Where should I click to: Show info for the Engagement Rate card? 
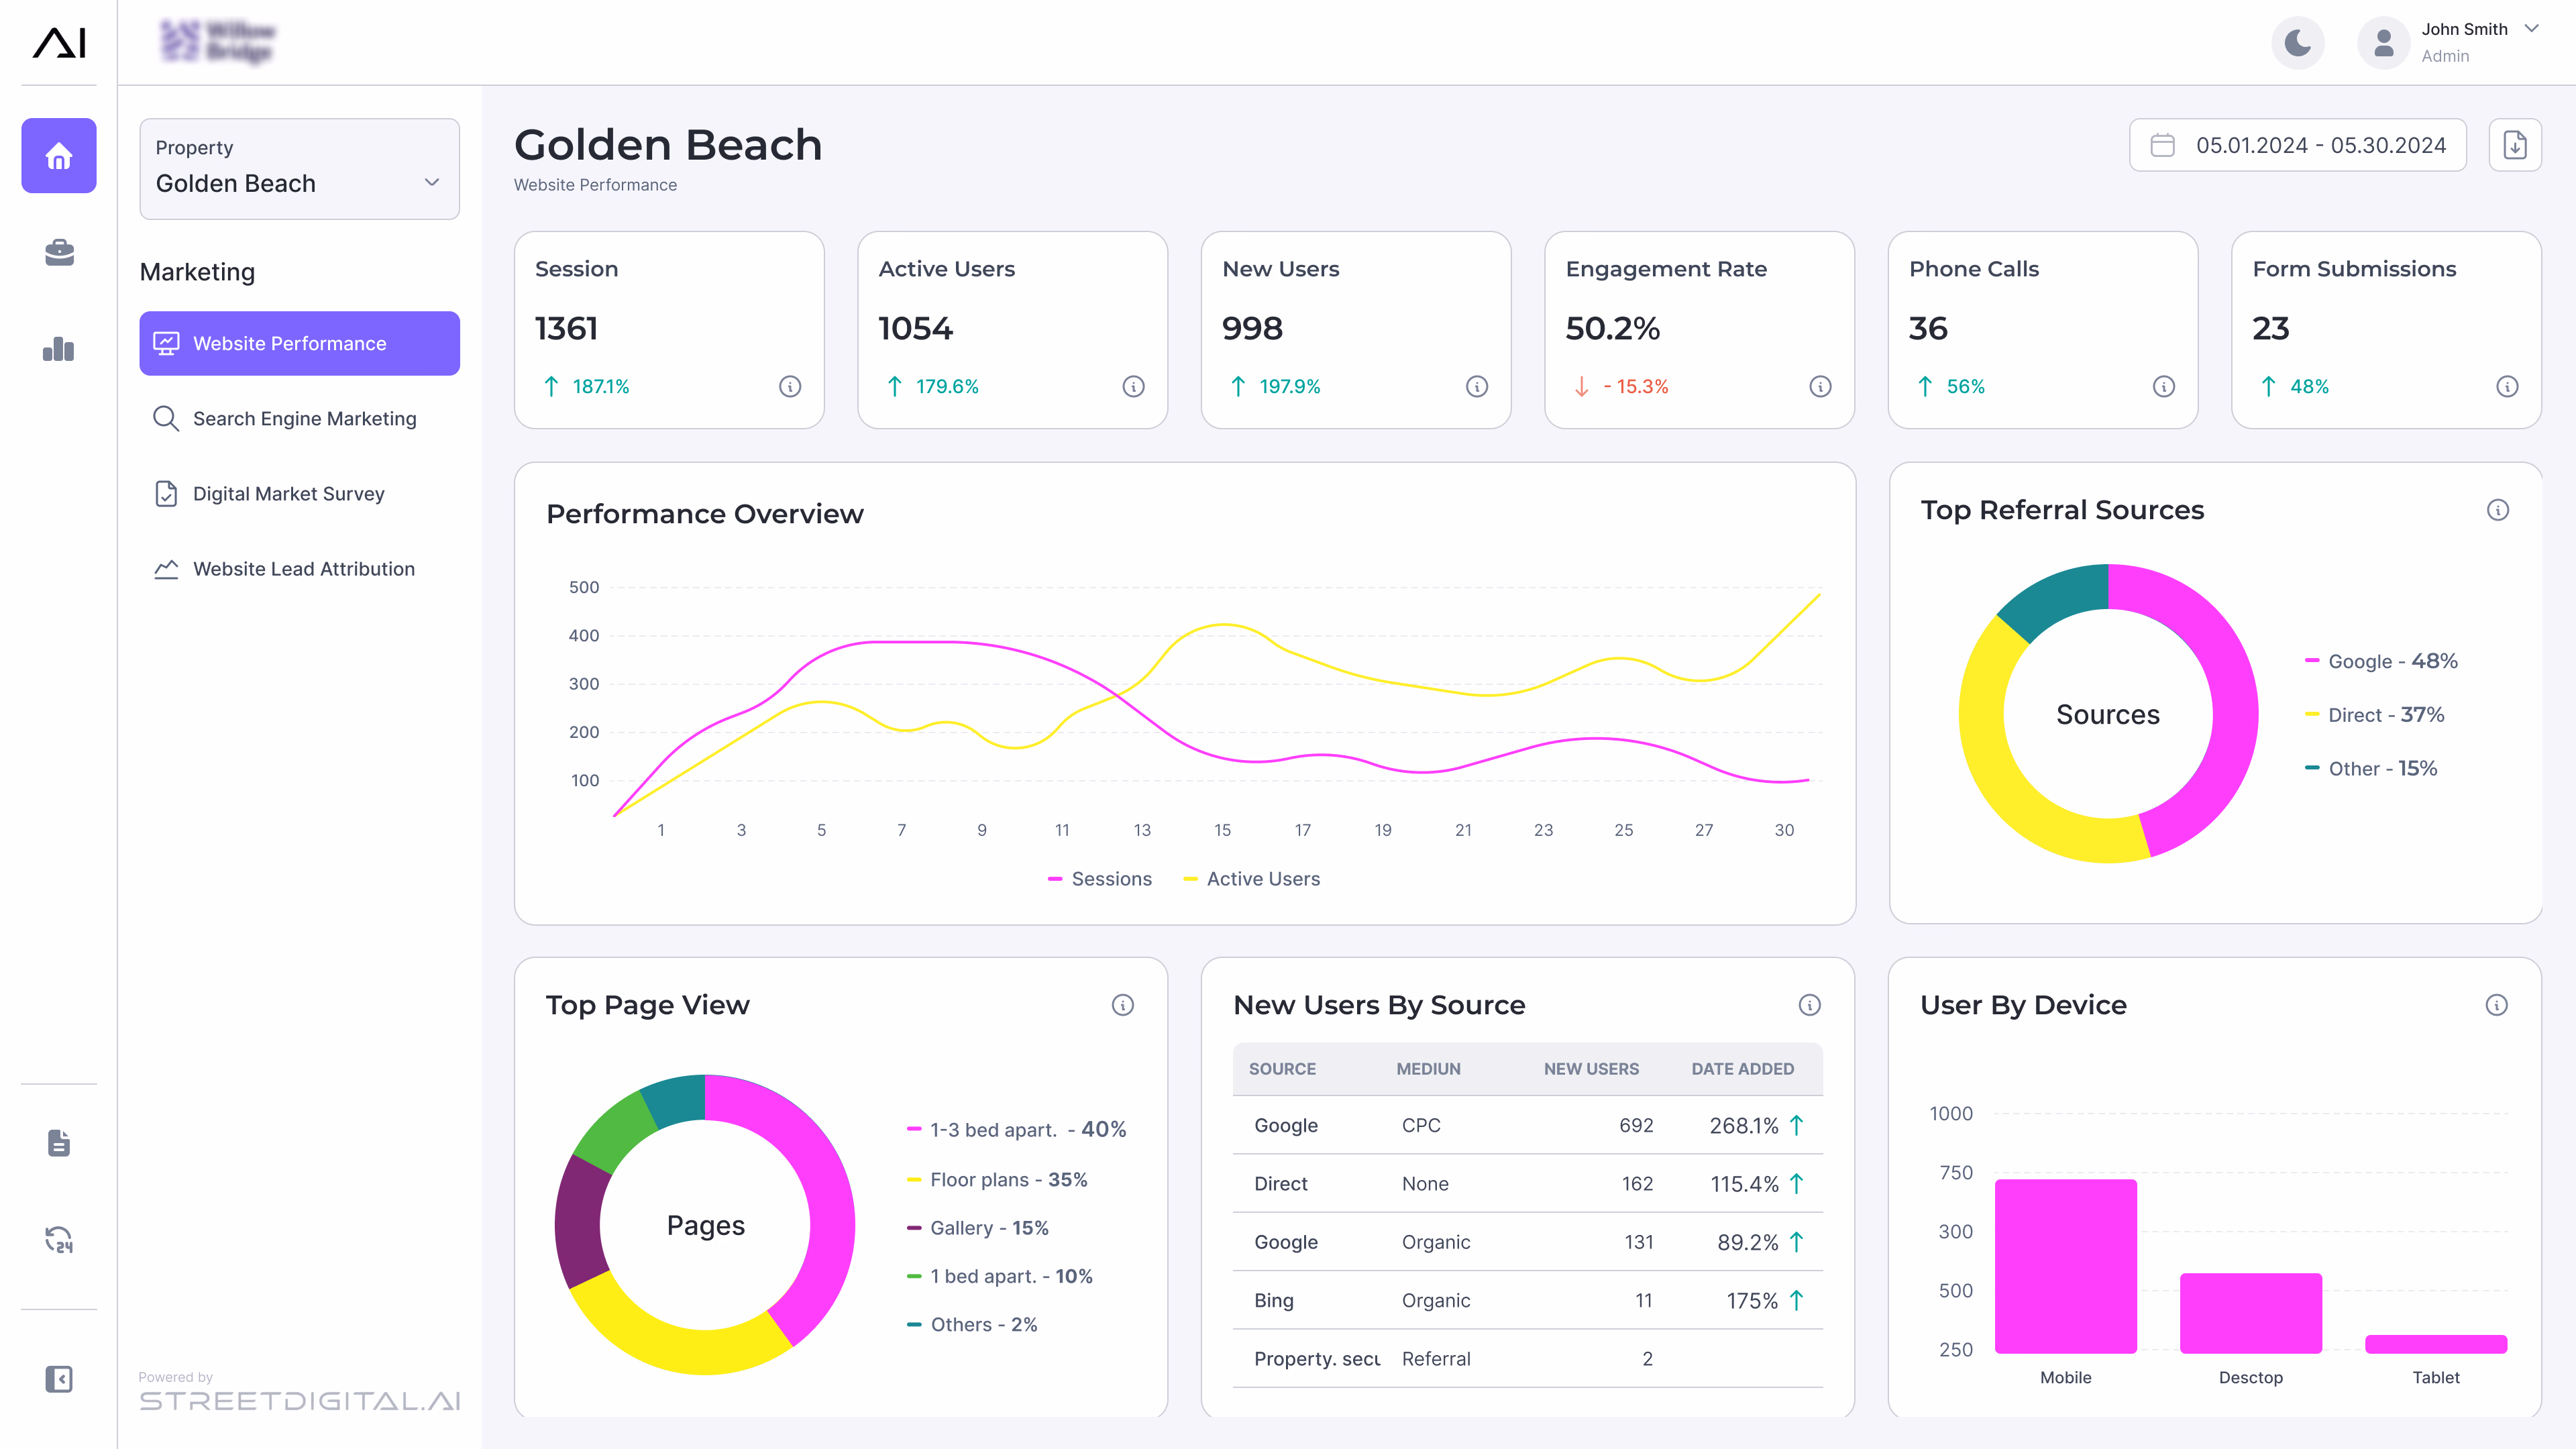[x=1820, y=387]
